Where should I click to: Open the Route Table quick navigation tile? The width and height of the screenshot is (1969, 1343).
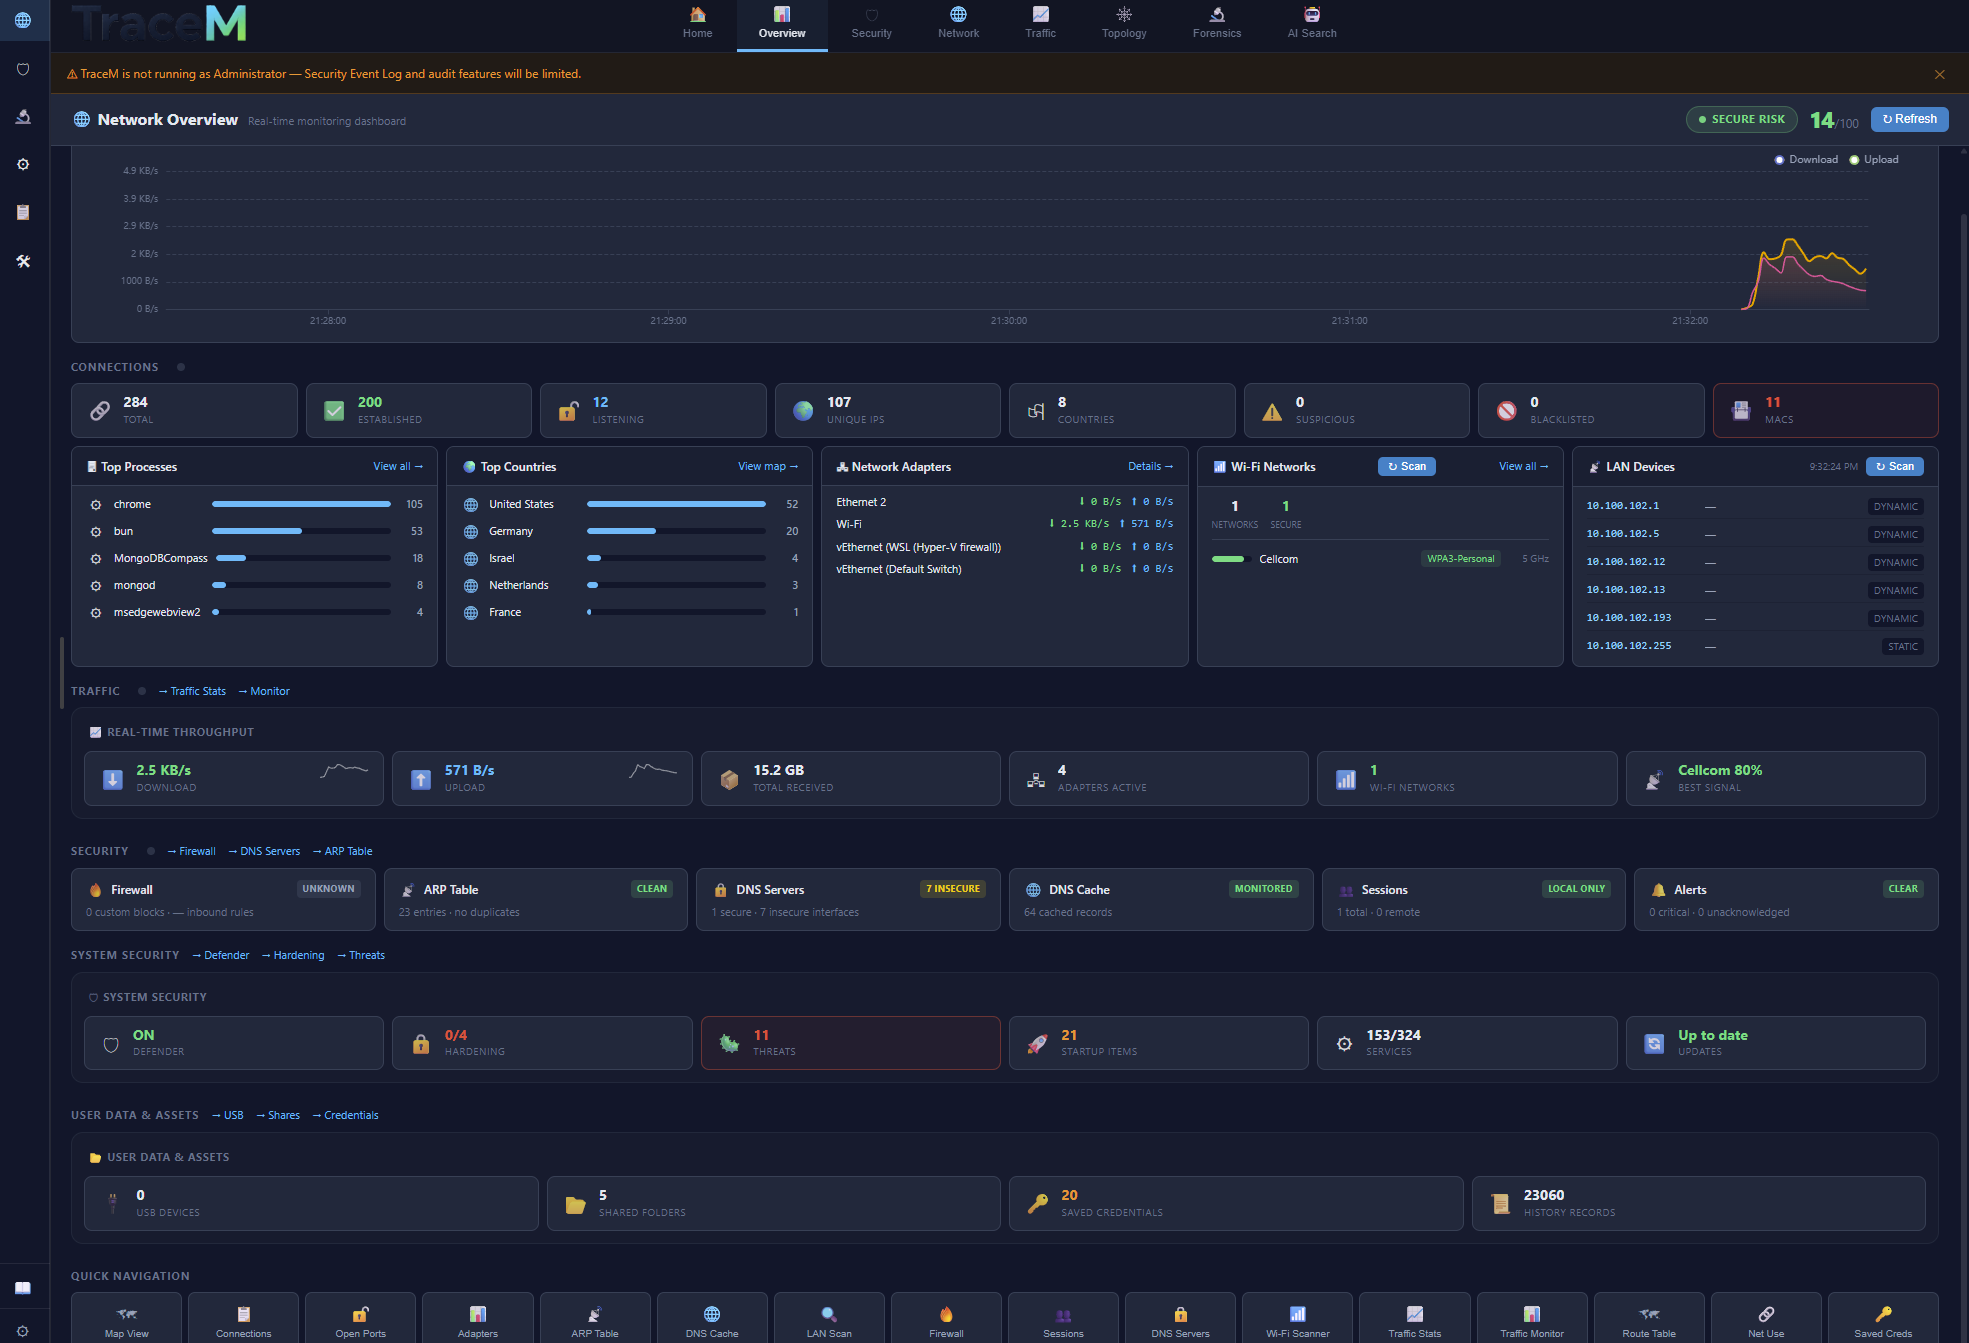click(1649, 1319)
